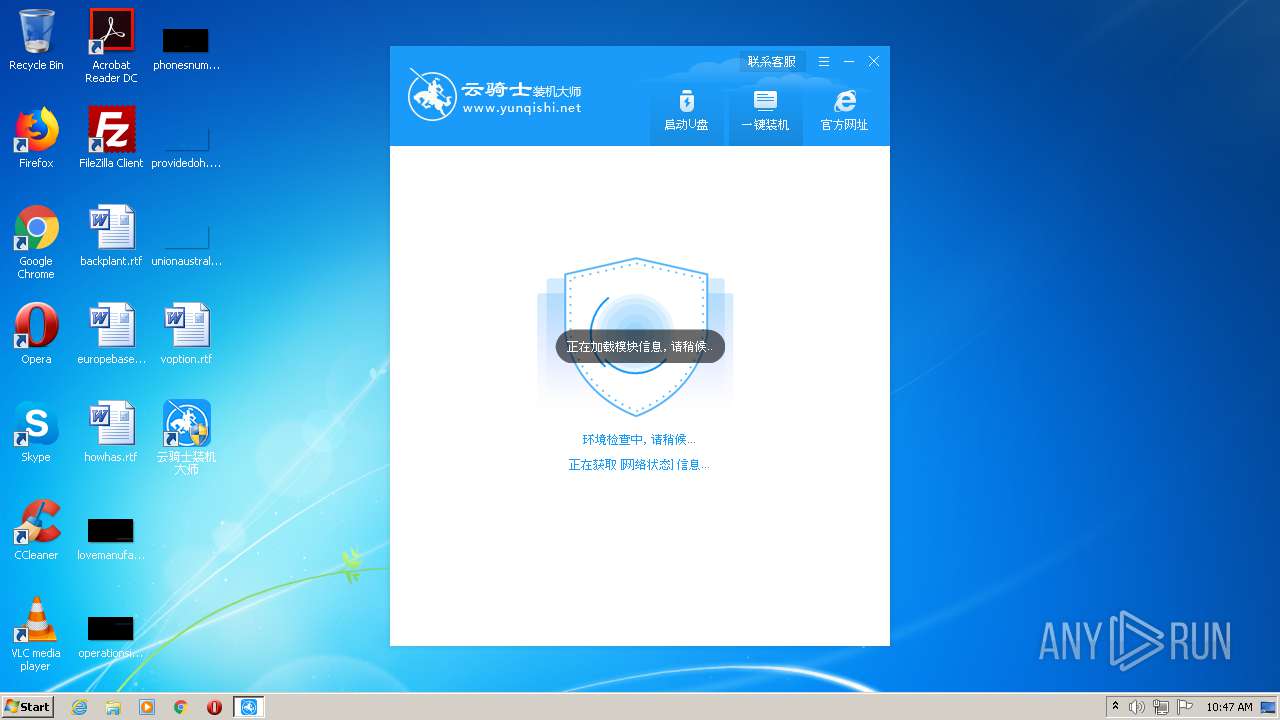Click the shield loading graphic
Image resolution: width=1280 pixels, height=720 pixels.
tap(635, 336)
